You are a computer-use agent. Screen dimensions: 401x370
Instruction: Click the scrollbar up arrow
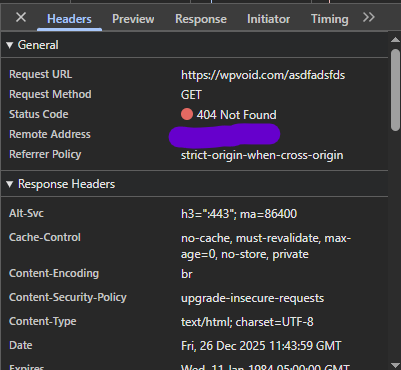(395, 40)
